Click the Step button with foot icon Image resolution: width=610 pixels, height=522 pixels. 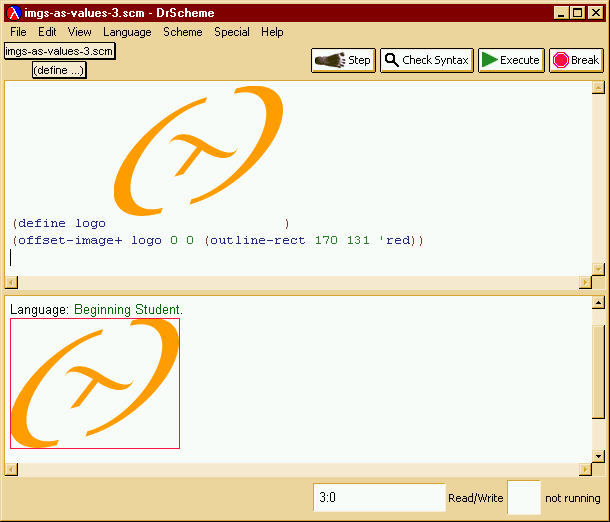(x=343, y=60)
